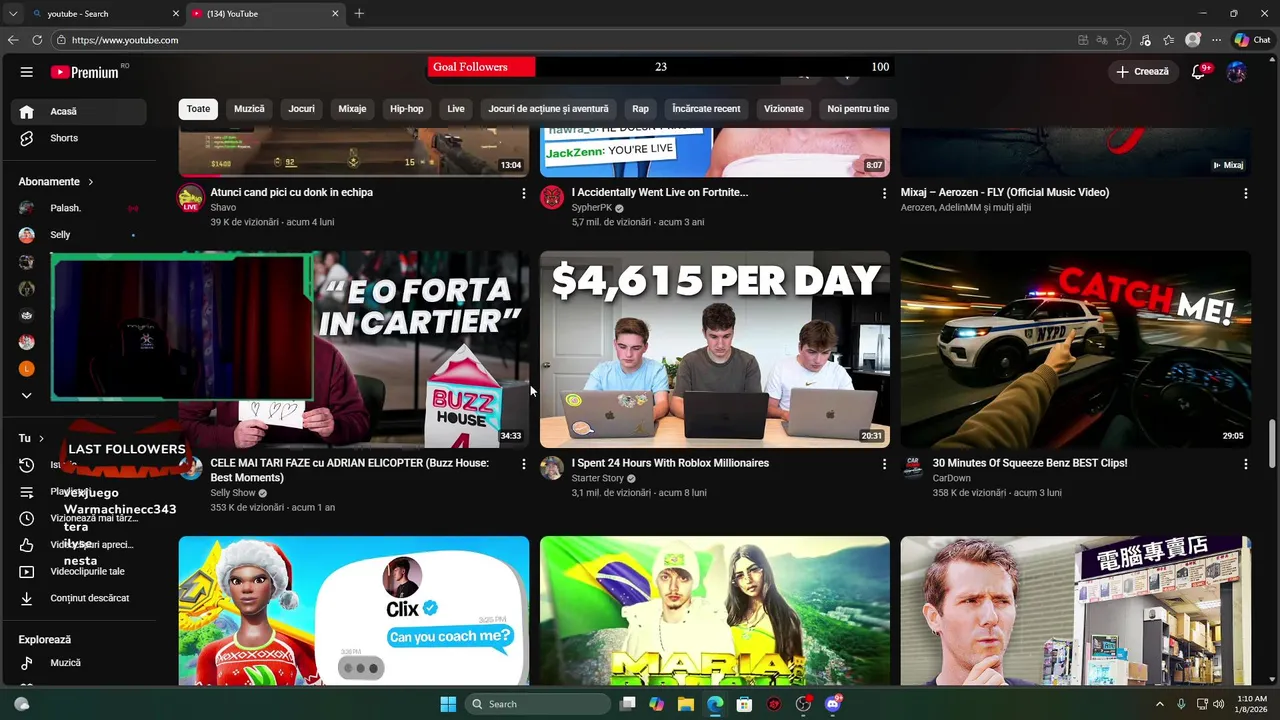This screenshot has width=1280, height=720.
Task: Select Jocuri de acțiune și aventură chip
Action: [548, 109]
